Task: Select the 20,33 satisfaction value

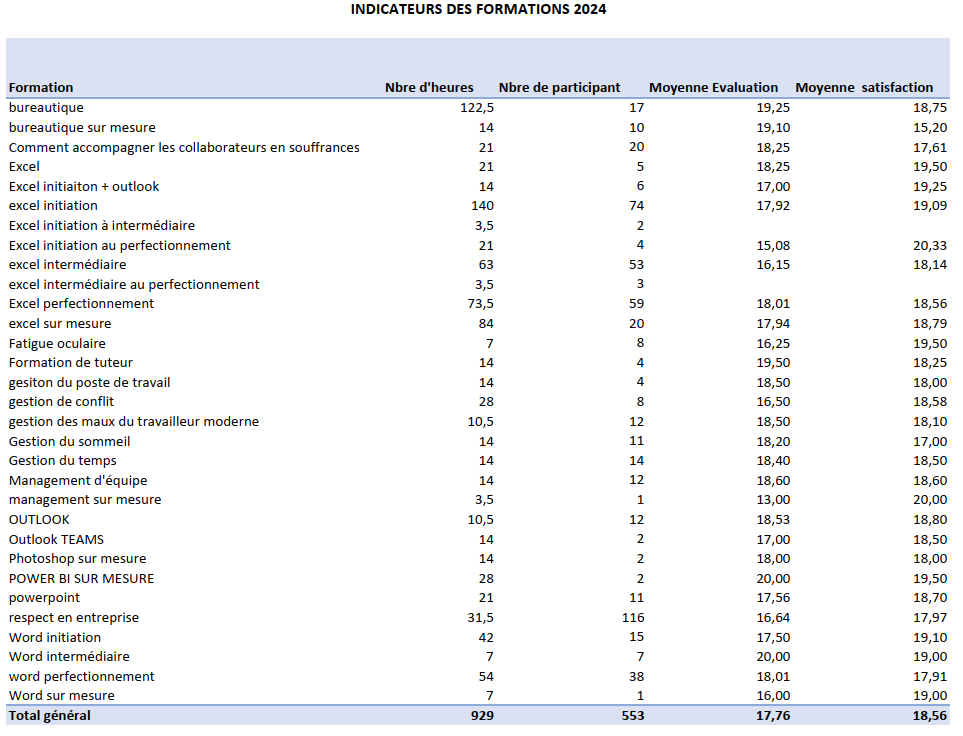Action: (929, 245)
